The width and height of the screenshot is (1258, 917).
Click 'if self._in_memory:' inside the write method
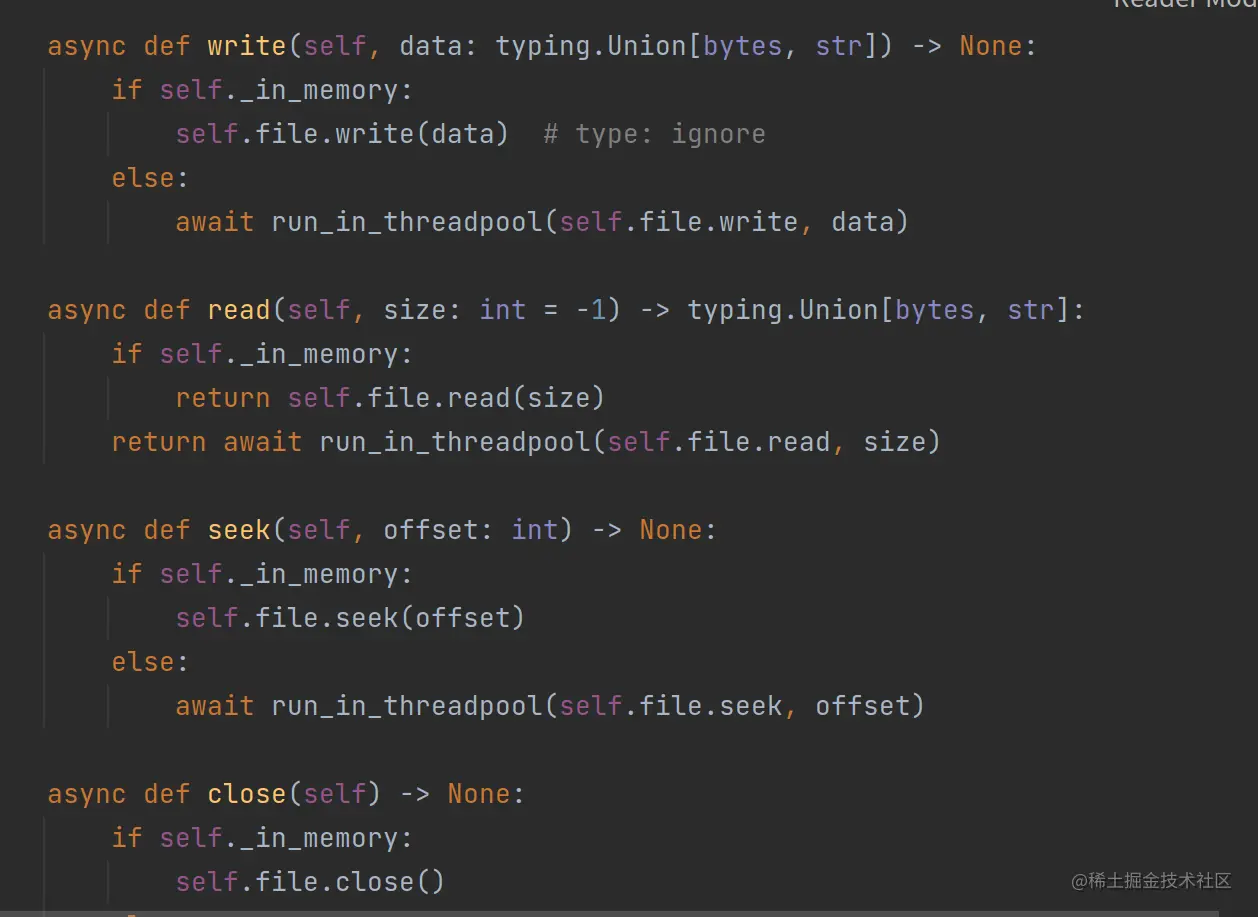click(263, 90)
